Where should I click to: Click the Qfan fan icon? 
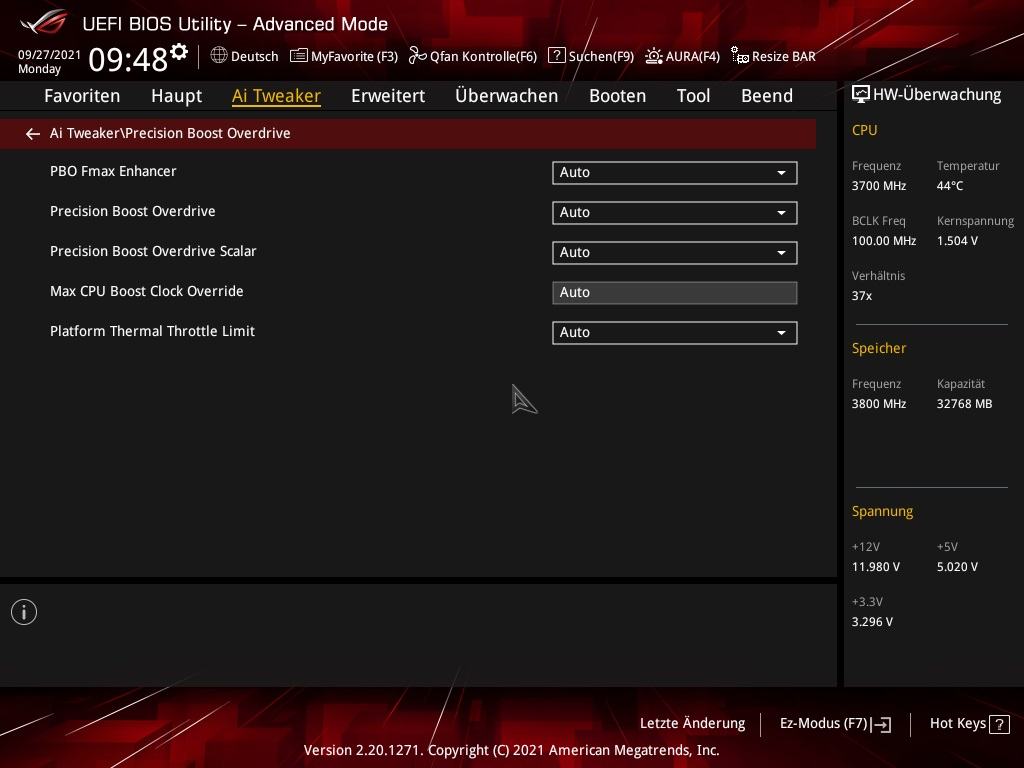tap(417, 56)
